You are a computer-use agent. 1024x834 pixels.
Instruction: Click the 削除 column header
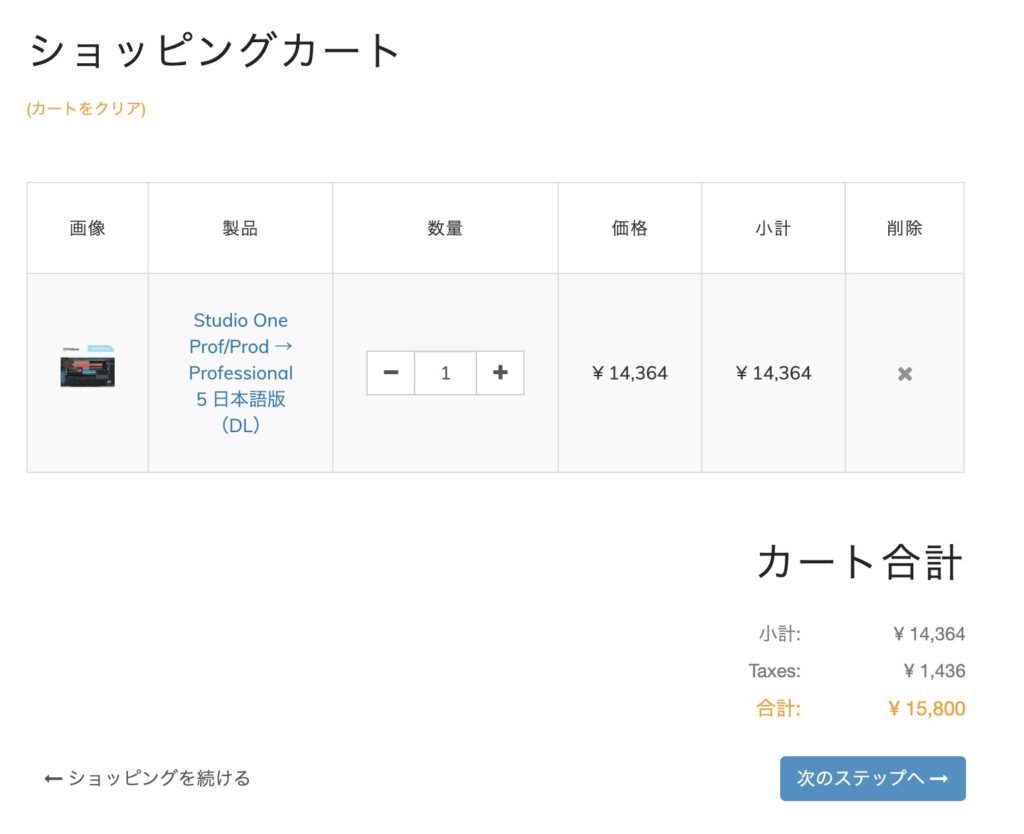(x=904, y=228)
